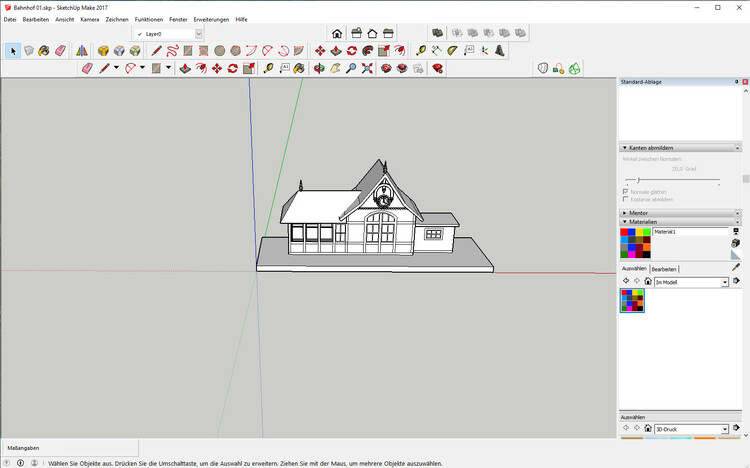Open the Kamera menu
This screenshot has height=468, width=750.
(89, 20)
